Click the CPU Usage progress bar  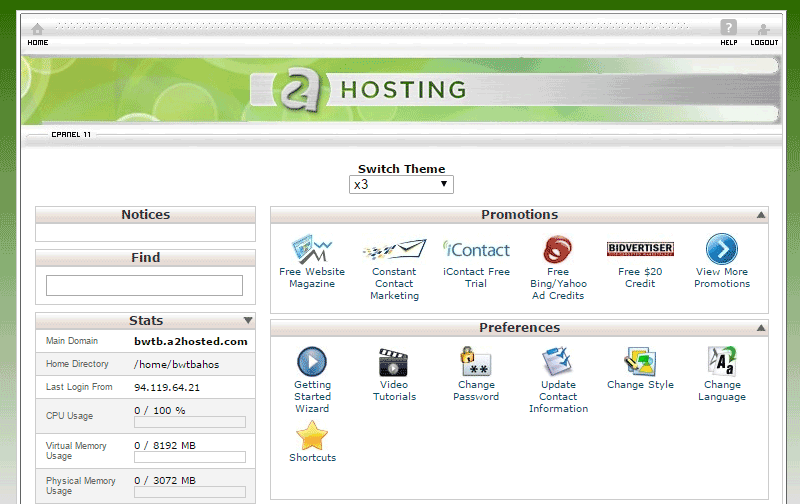pos(190,422)
